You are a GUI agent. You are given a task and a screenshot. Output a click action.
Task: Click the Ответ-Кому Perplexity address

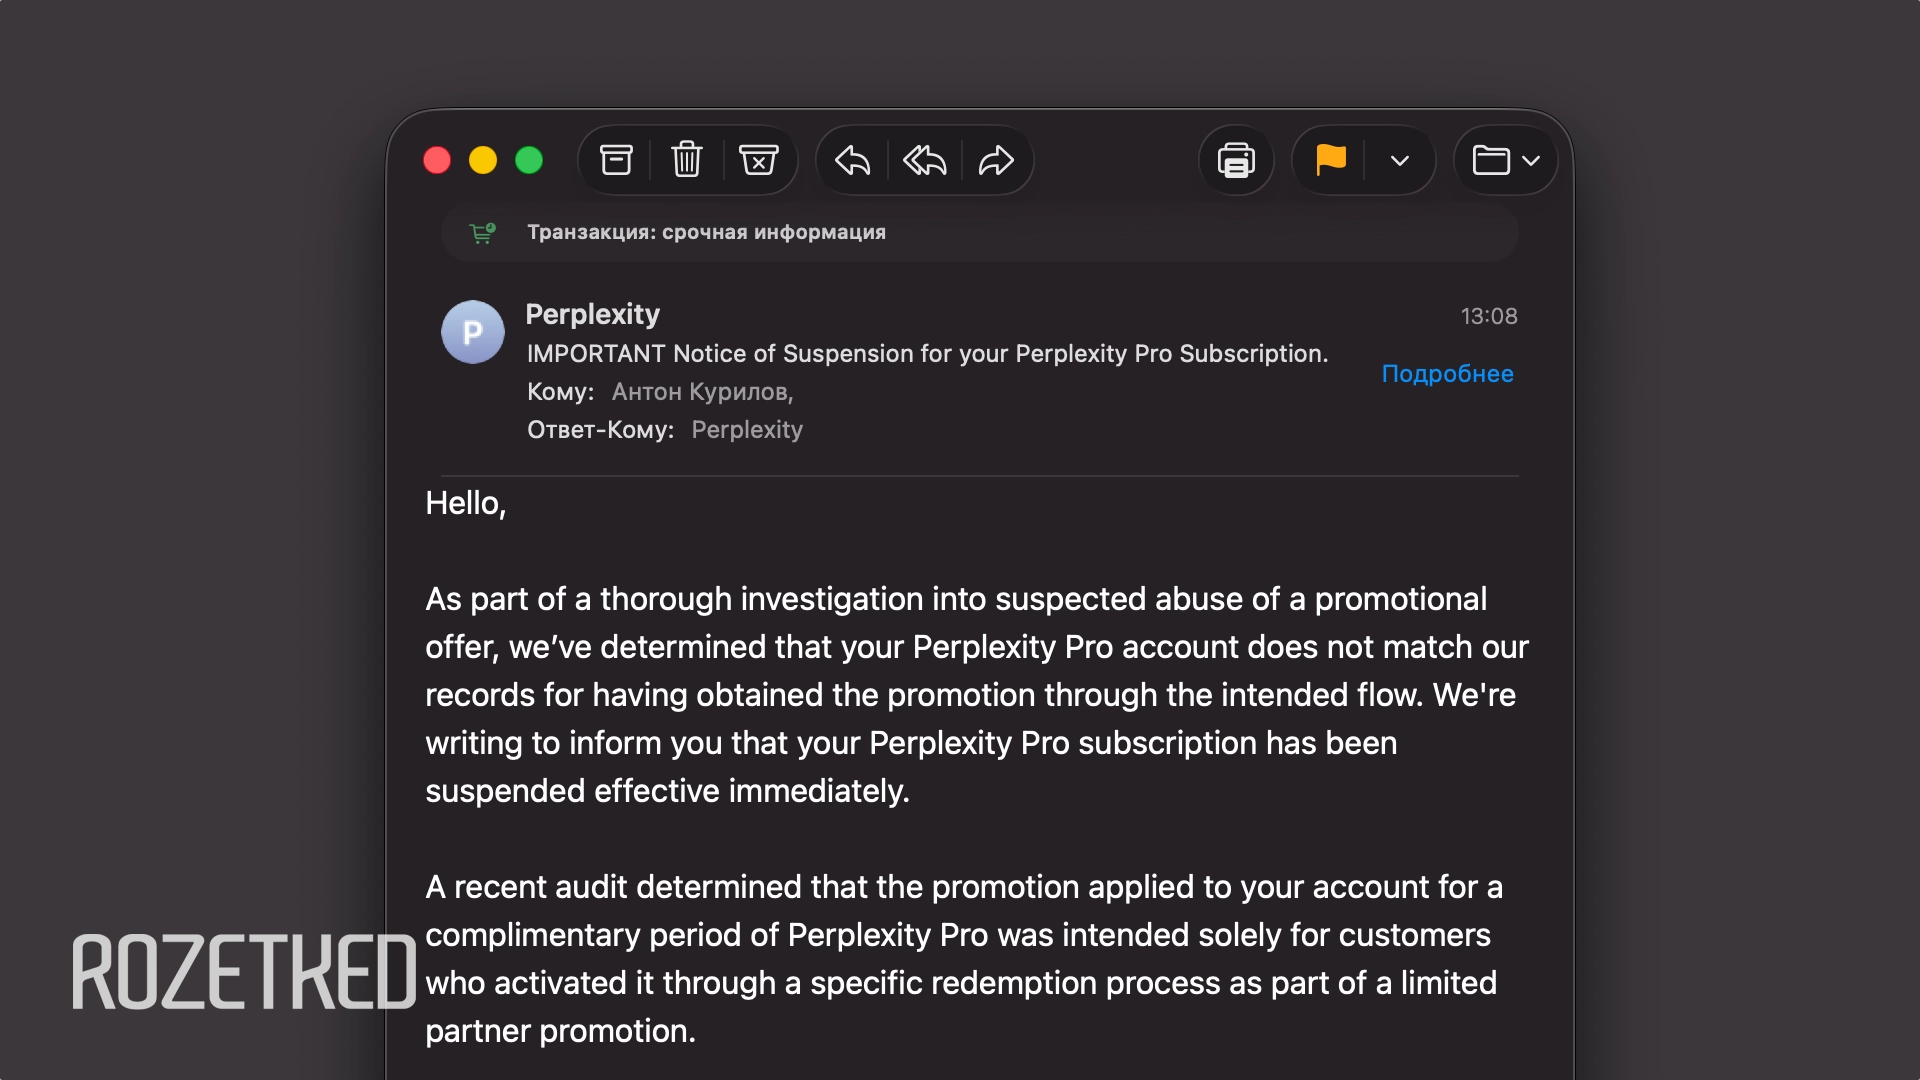point(747,430)
